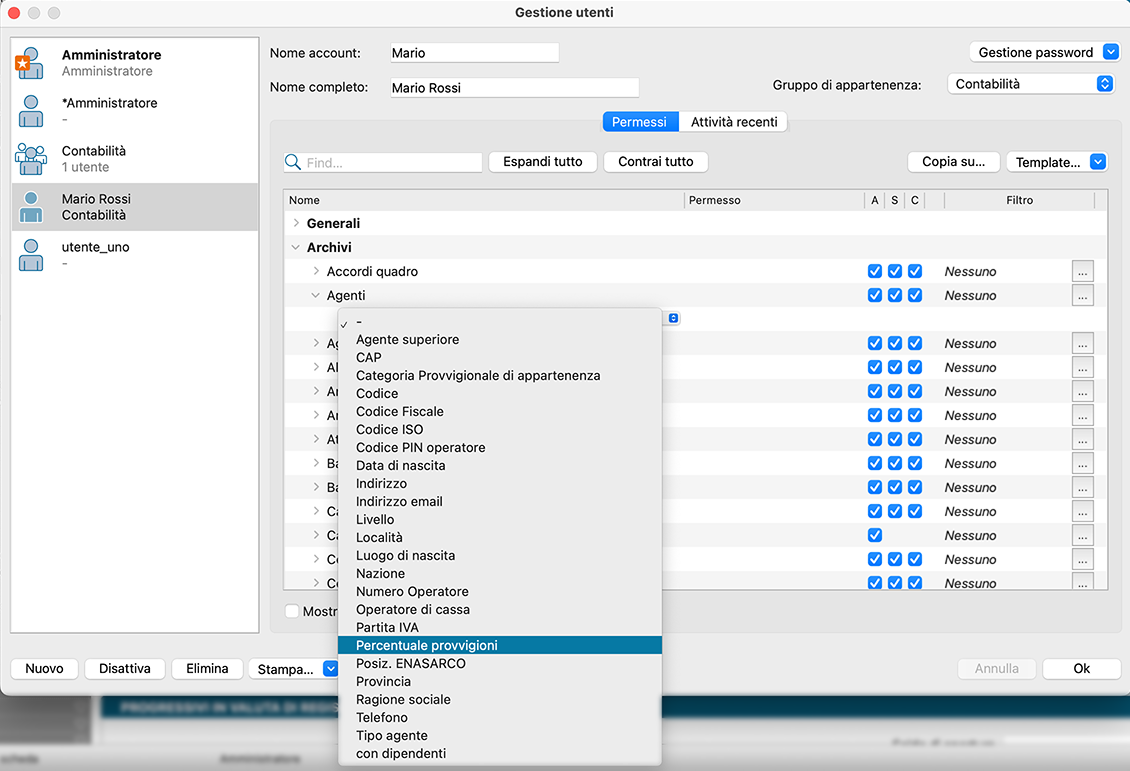Viewport: 1130px width, 771px height.
Task: Toggle column C checkbox for Accordi quadro
Action: [x=915, y=271]
